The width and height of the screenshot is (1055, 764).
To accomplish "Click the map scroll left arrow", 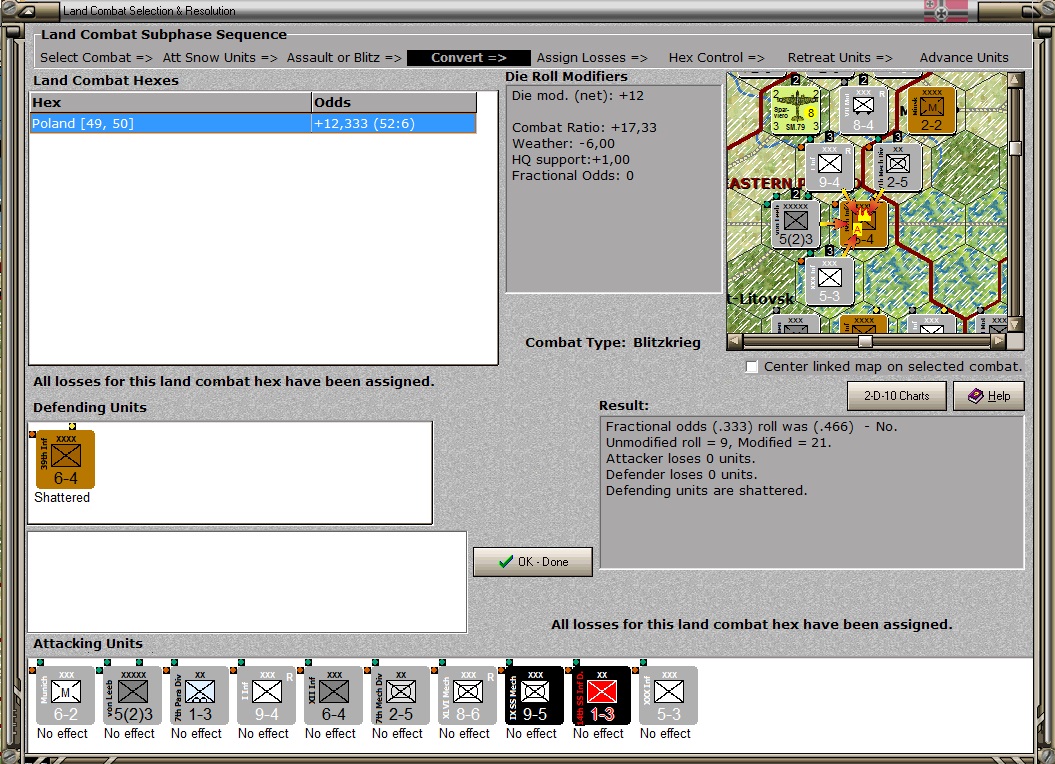I will [735, 341].
